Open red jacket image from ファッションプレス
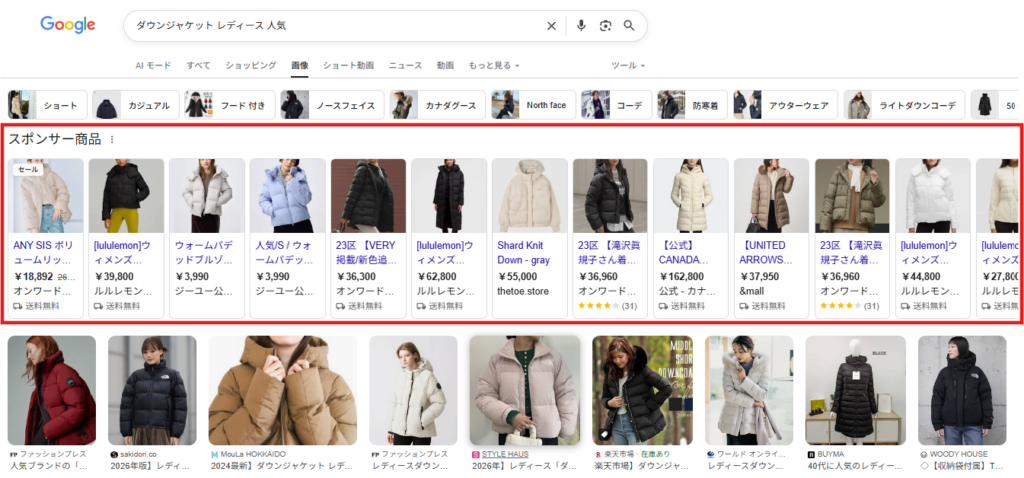This screenshot has width=1024, height=478. [x=52, y=390]
